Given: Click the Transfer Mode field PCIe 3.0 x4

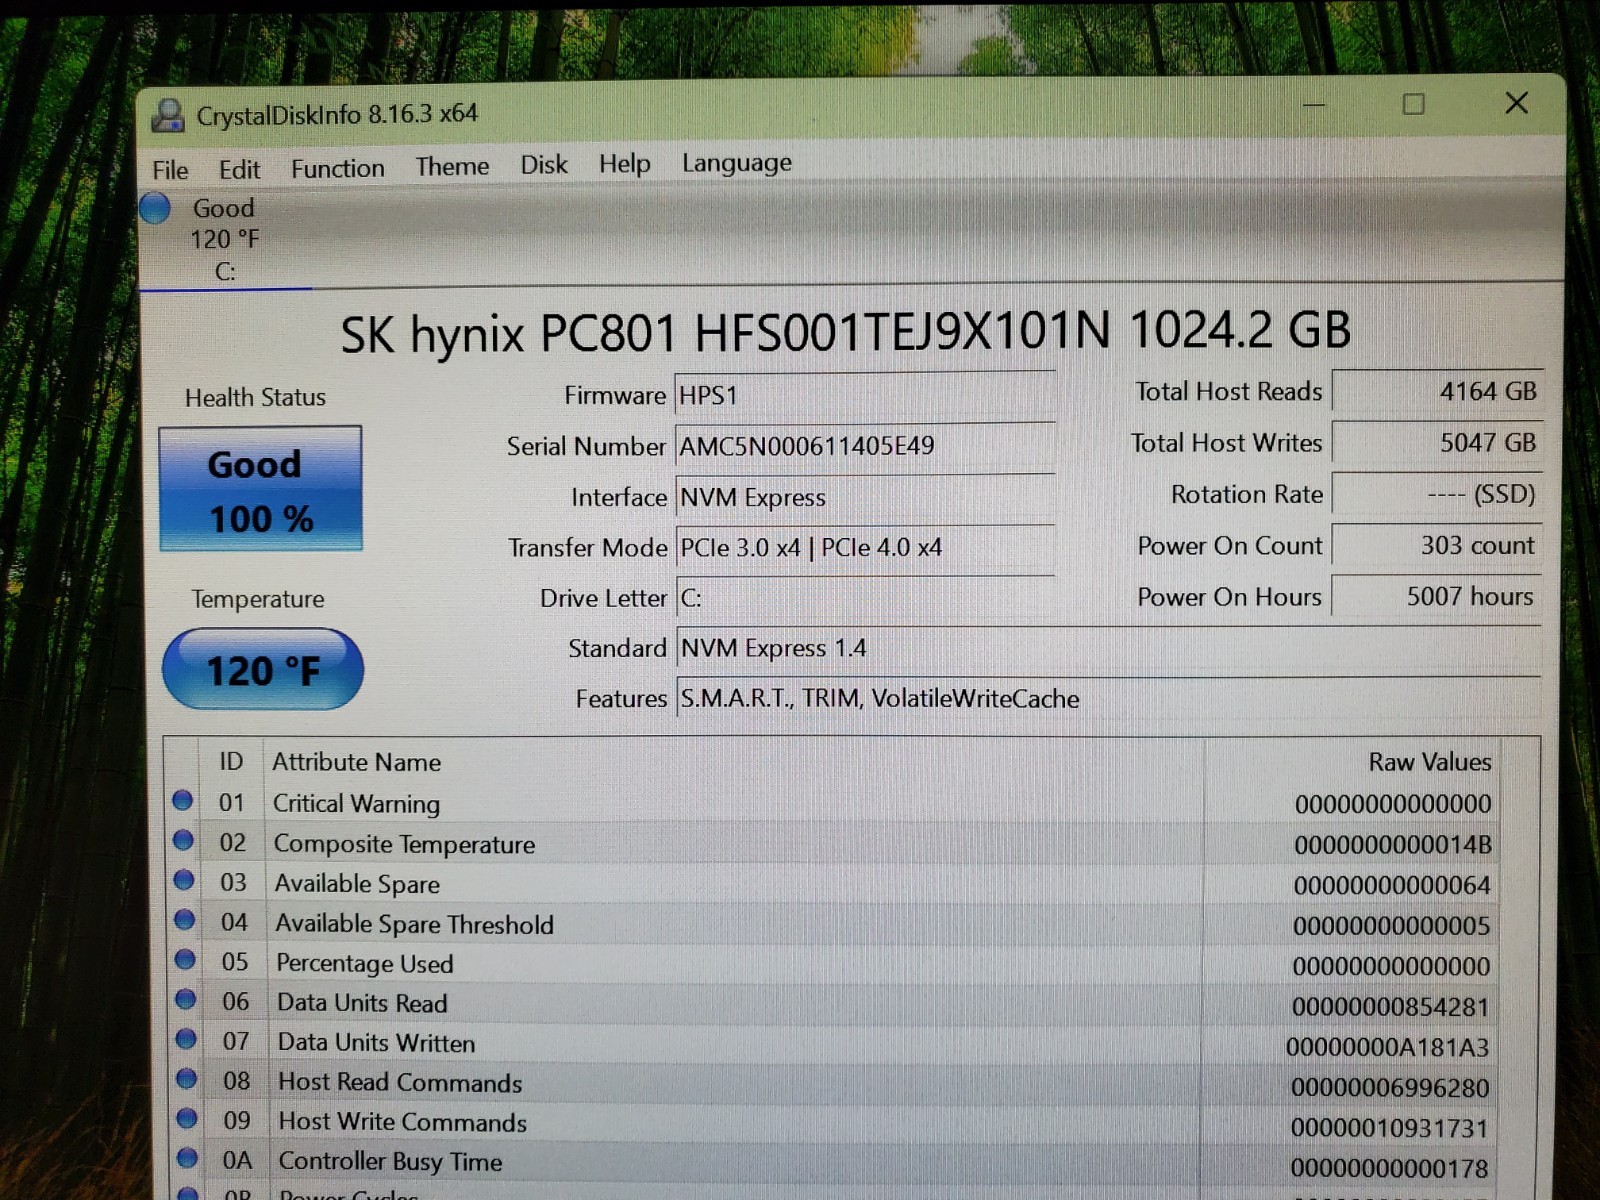Looking at the screenshot, I should tap(866, 548).
